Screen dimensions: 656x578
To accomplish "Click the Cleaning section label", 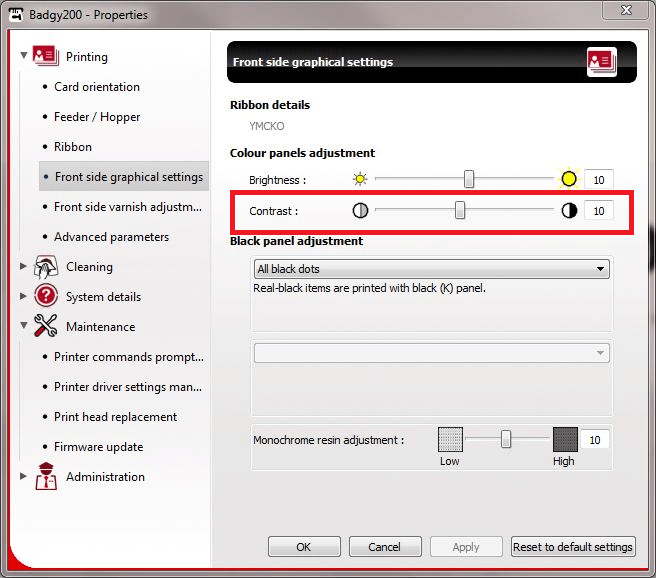I will pos(89,267).
